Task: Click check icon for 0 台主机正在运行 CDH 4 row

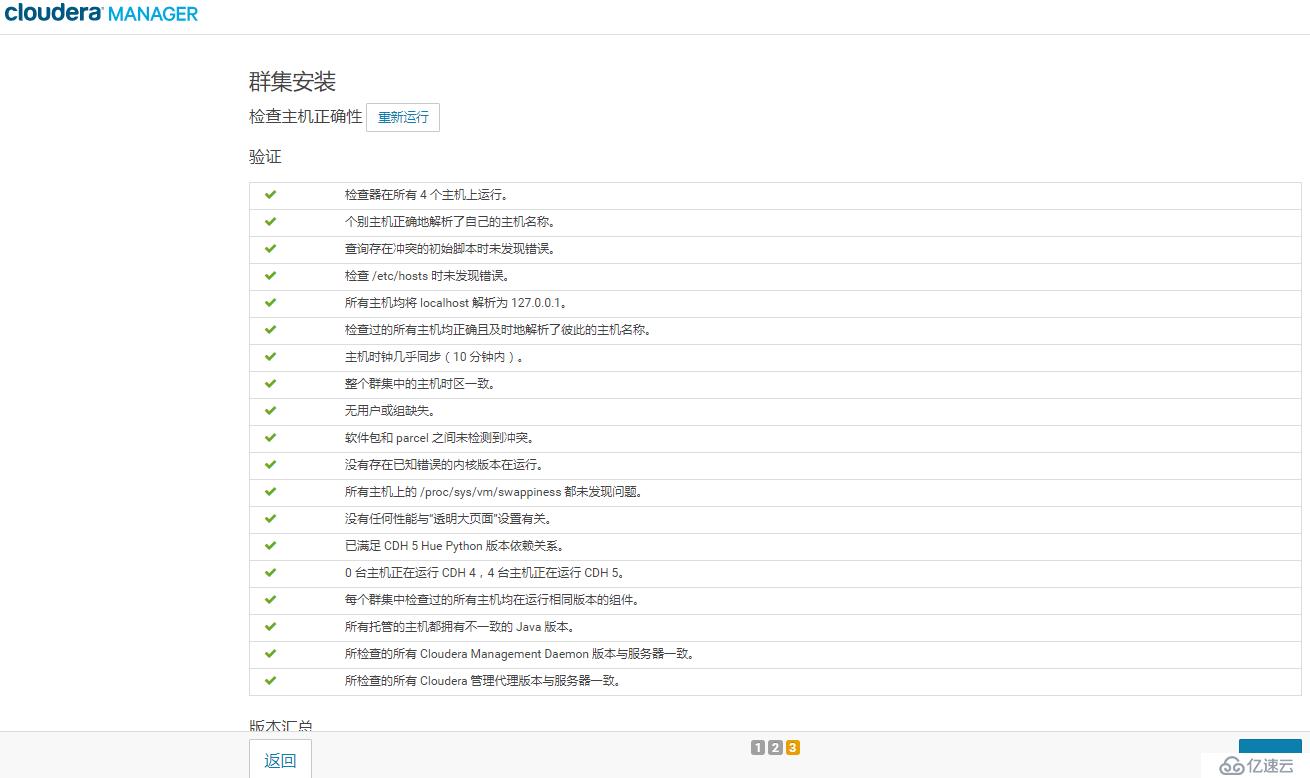Action: 270,573
